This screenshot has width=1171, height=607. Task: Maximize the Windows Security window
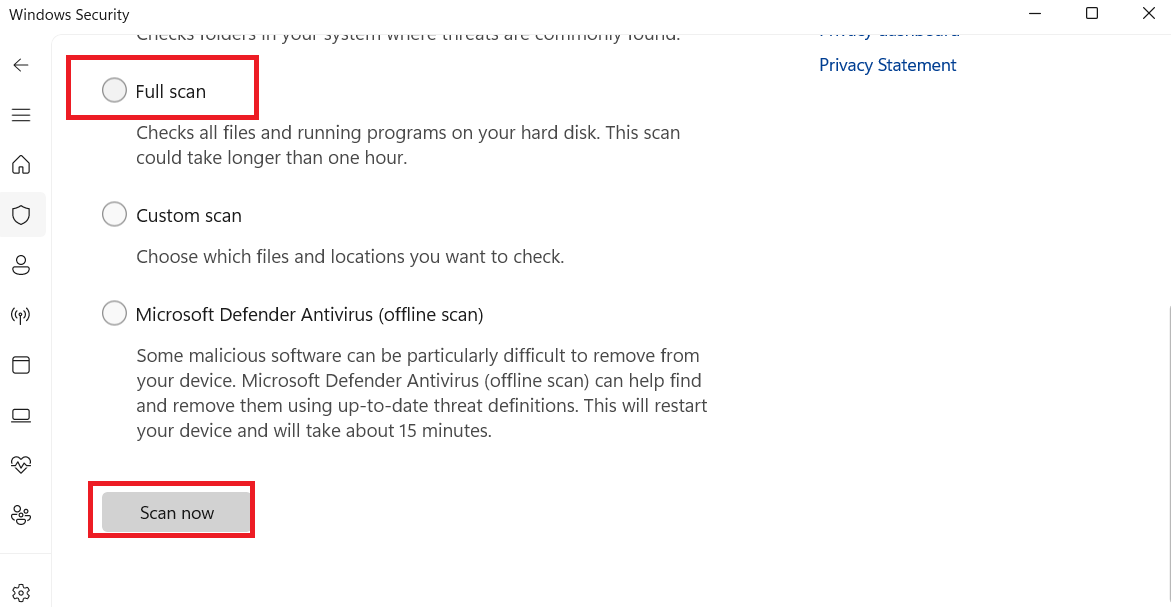1092,13
